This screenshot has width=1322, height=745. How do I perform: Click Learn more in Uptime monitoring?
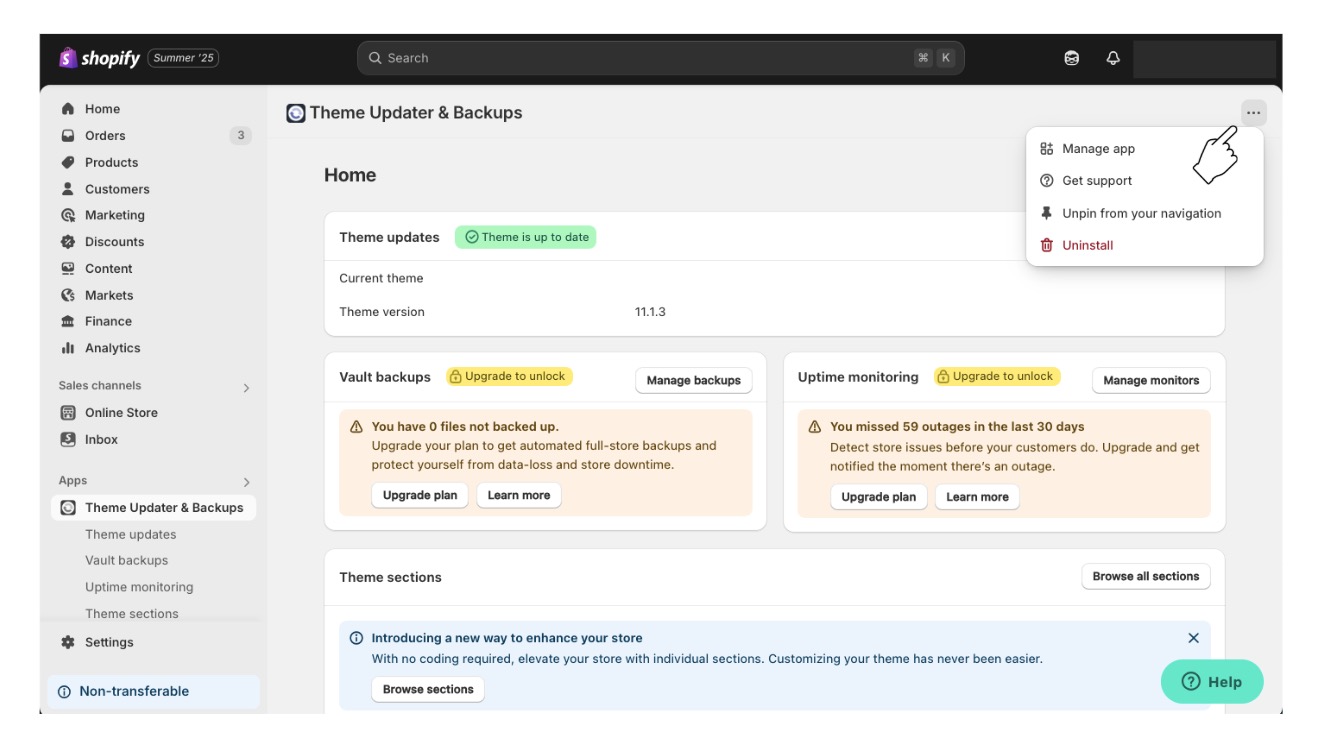(978, 497)
